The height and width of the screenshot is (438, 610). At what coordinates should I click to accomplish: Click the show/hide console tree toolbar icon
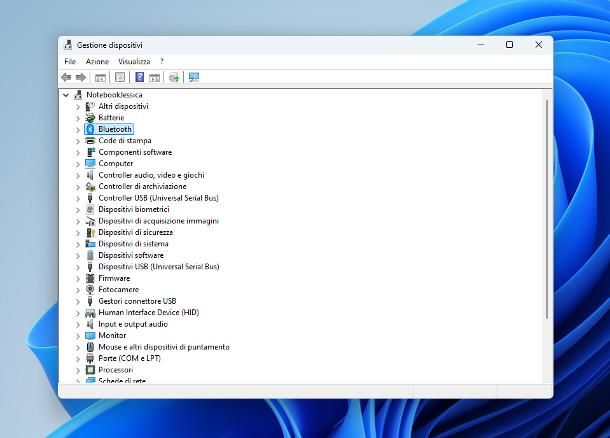pyautogui.click(x=100, y=77)
